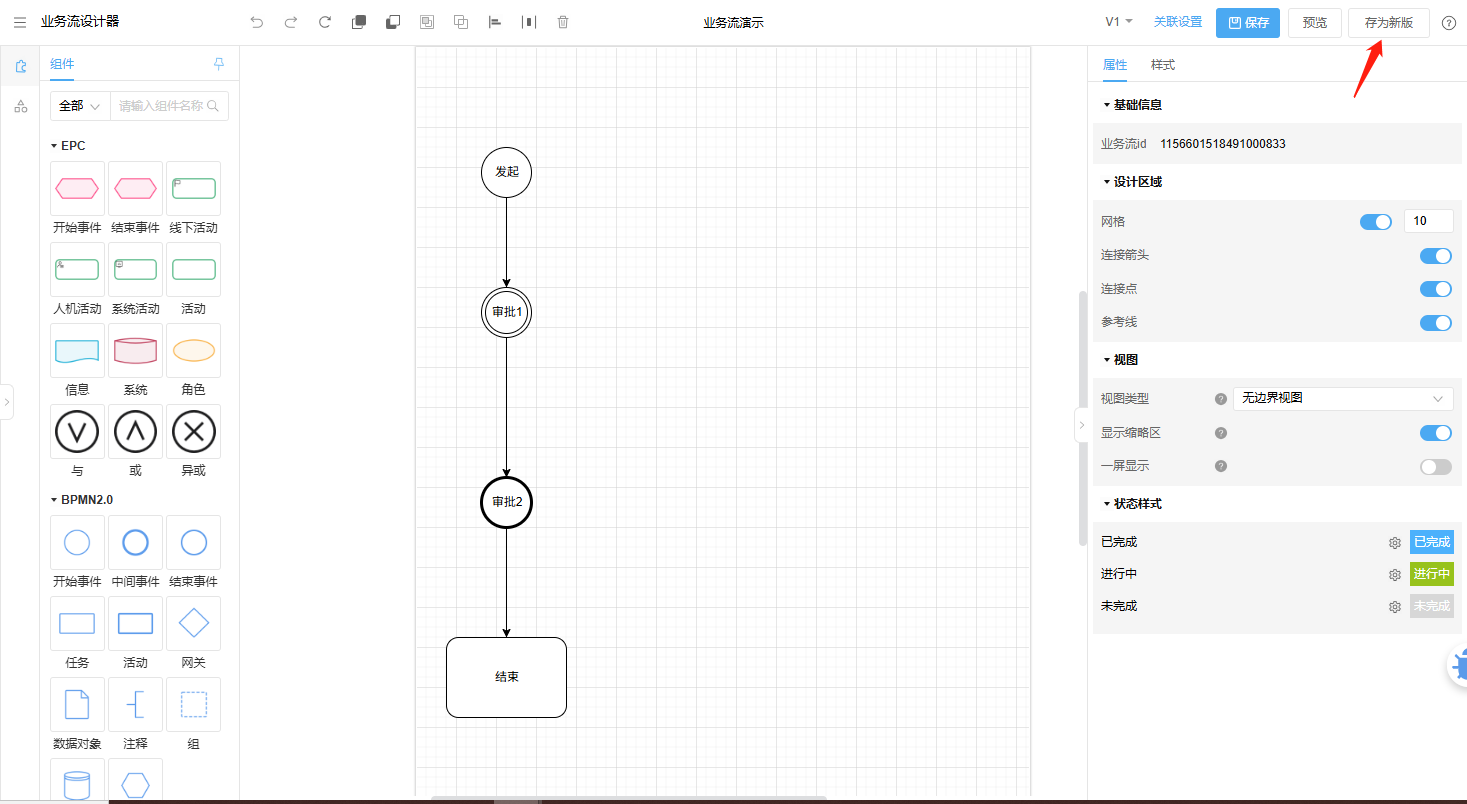Viewport: 1467px width, 804px height.
Task: Select the 注释 bracket component
Action: (135, 704)
